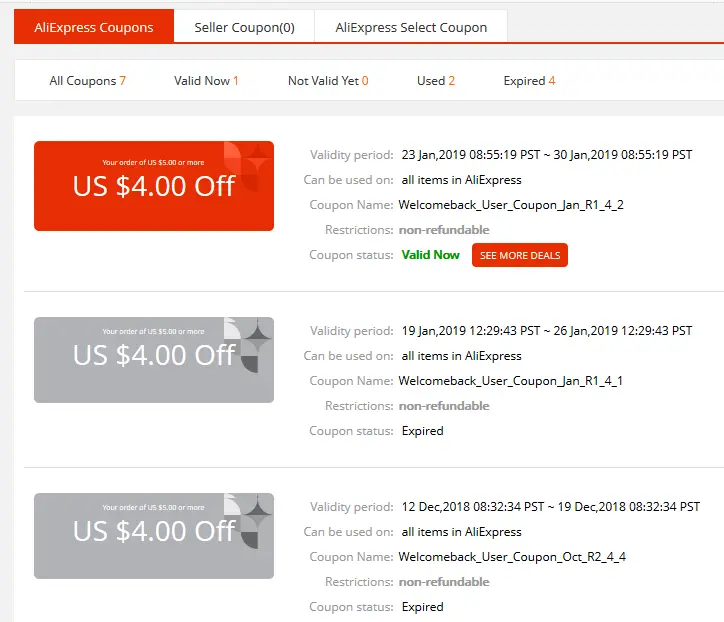Filter by Not Valid Yet 0 coupons
The image size is (724, 622).
pyautogui.click(x=328, y=81)
